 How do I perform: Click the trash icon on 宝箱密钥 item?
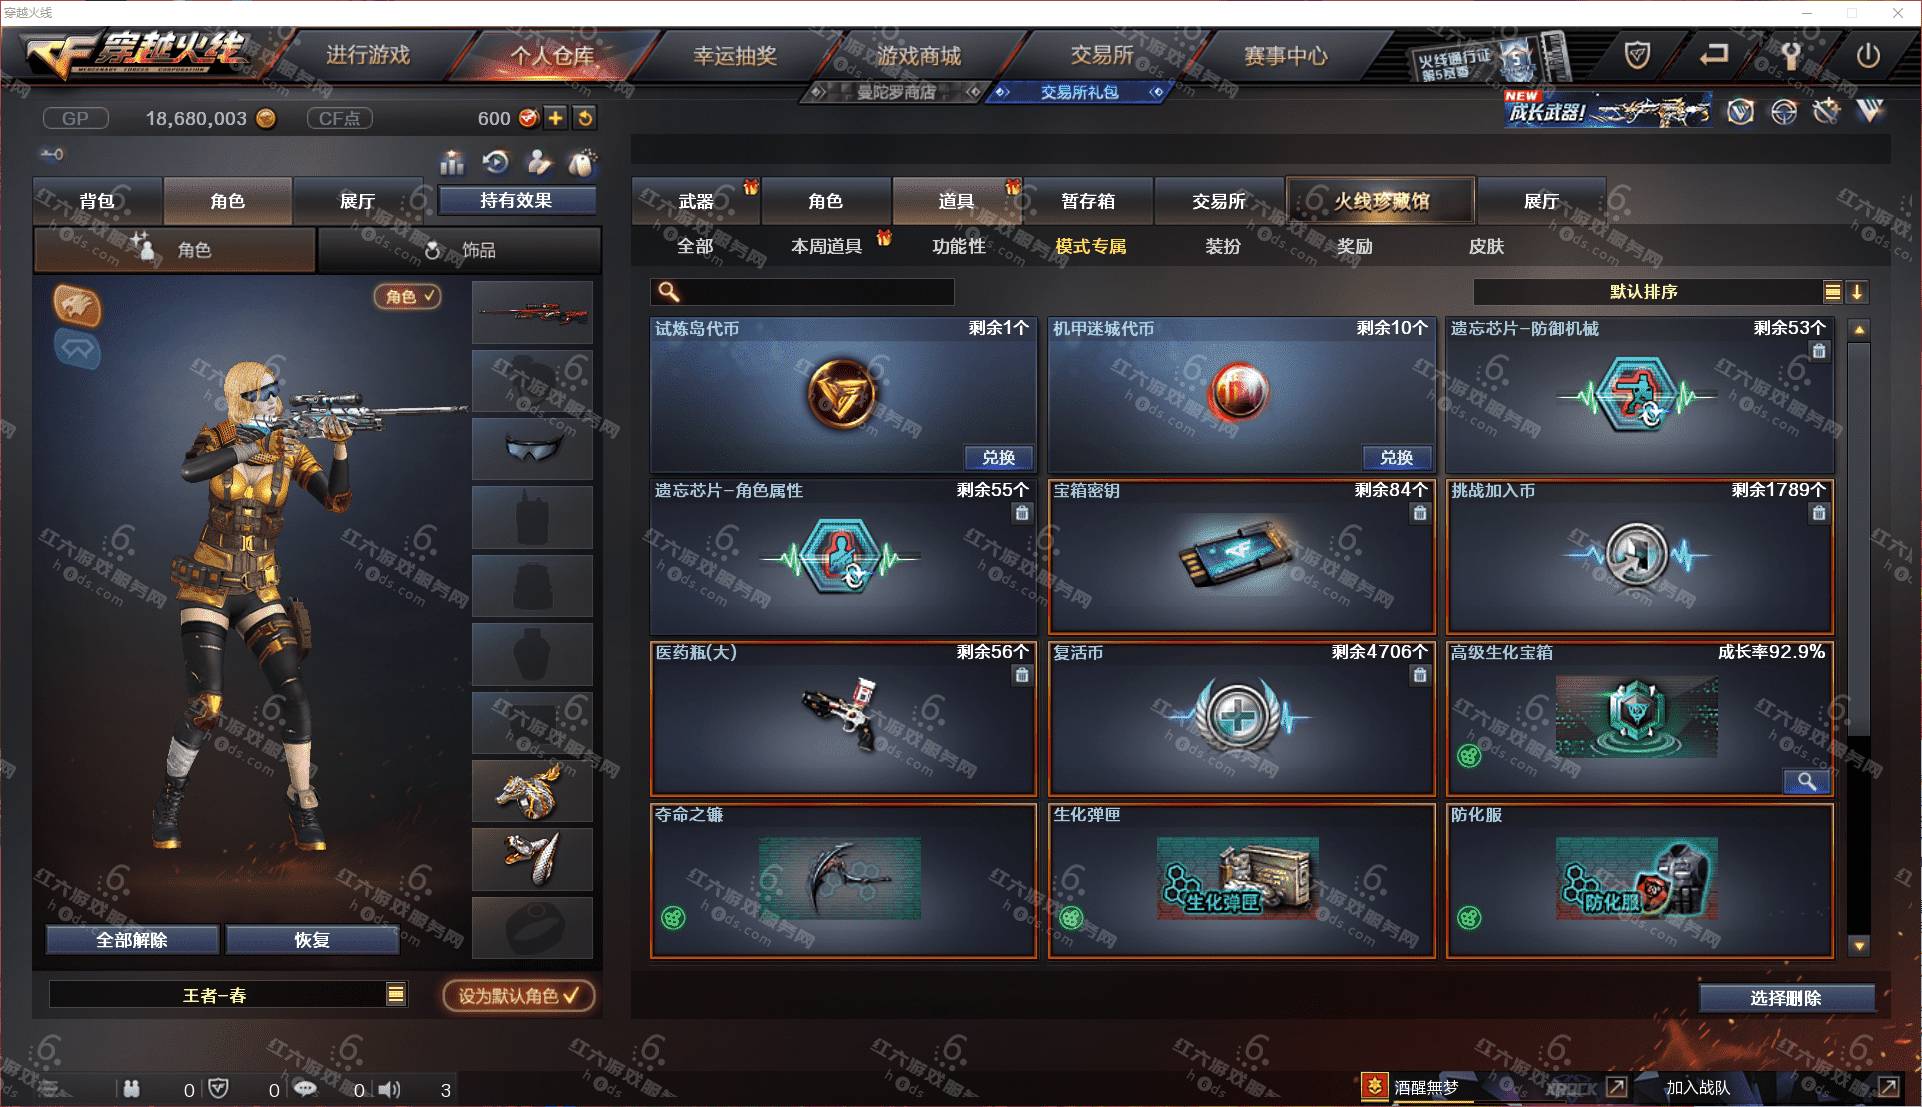(x=1420, y=513)
